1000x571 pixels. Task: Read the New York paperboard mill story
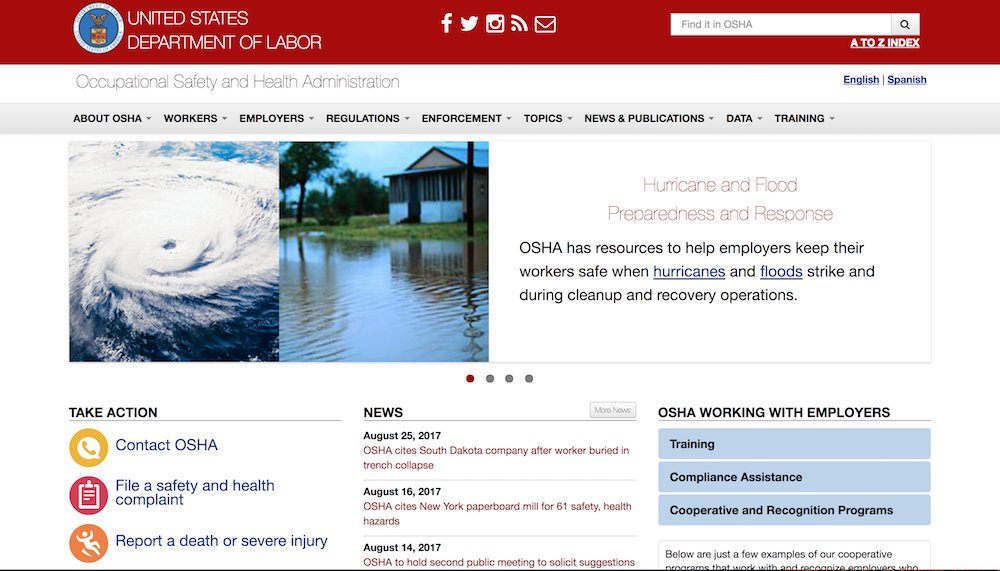(x=497, y=514)
